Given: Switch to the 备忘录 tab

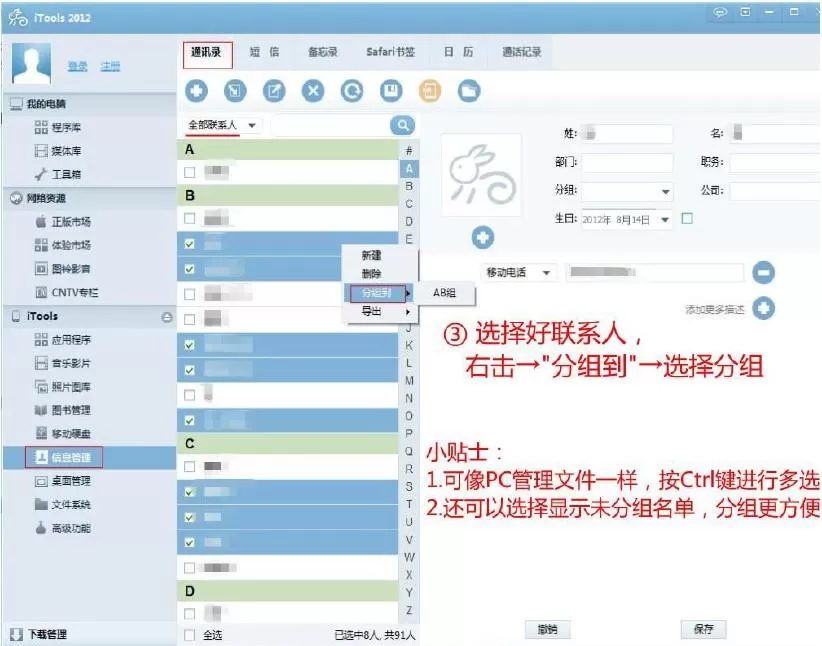Looking at the screenshot, I should pyautogui.click(x=322, y=52).
